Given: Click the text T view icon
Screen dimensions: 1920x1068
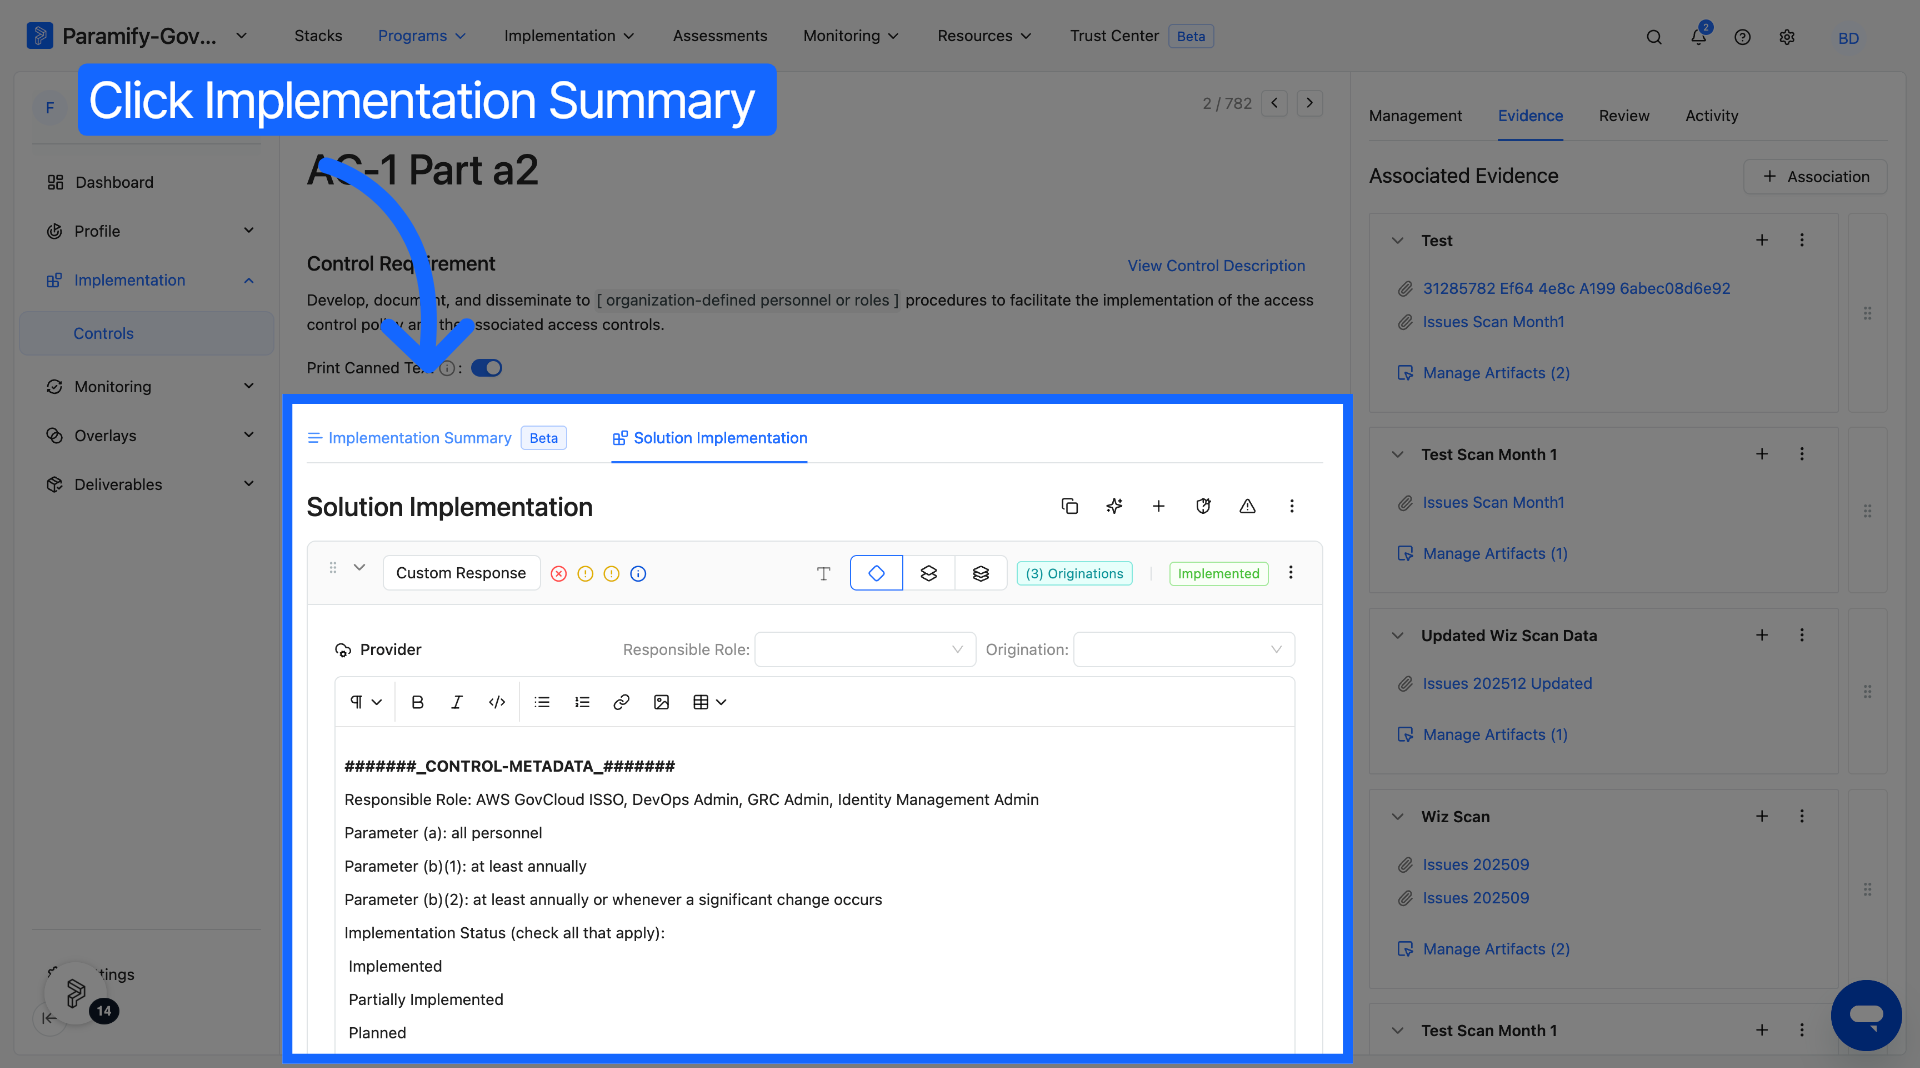Looking at the screenshot, I should tap(823, 573).
